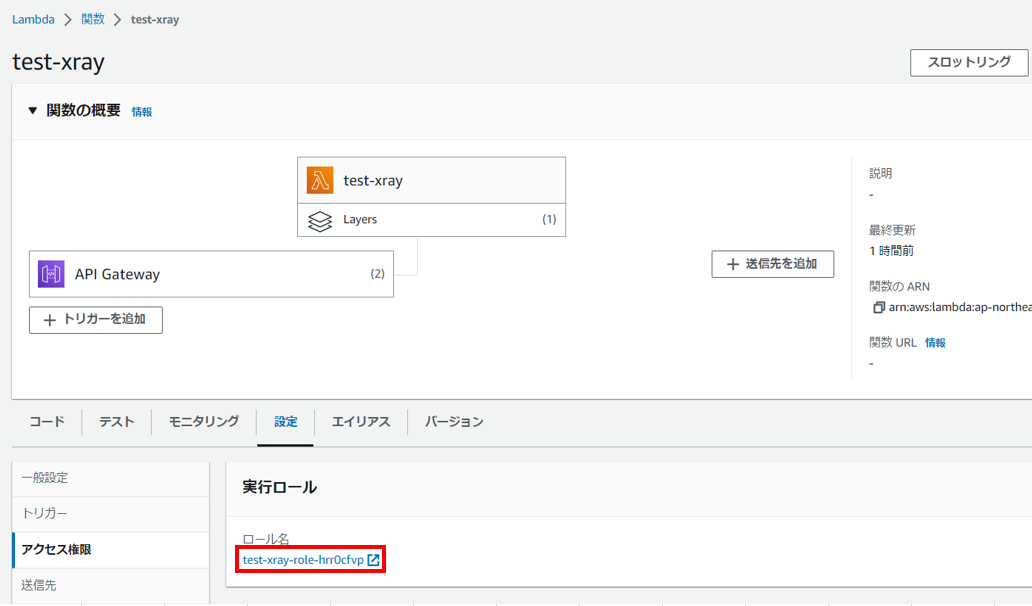The image size is (1032, 606).
Task: Open 情報 link next to 関数 URL
Action: click(x=935, y=343)
